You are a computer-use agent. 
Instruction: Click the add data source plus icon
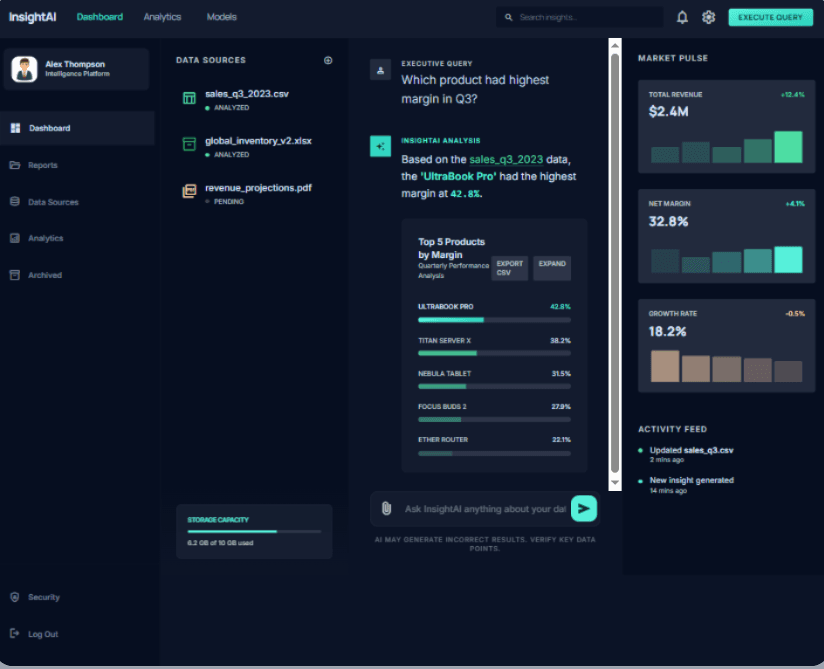(x=328, y=60)
